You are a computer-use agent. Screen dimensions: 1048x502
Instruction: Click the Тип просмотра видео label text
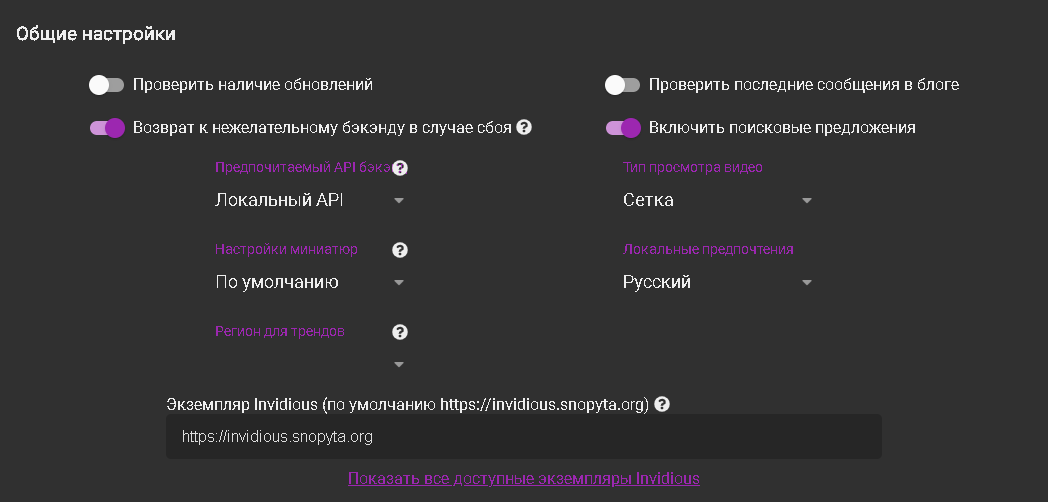pyautogui.click(x=692, y=167)
